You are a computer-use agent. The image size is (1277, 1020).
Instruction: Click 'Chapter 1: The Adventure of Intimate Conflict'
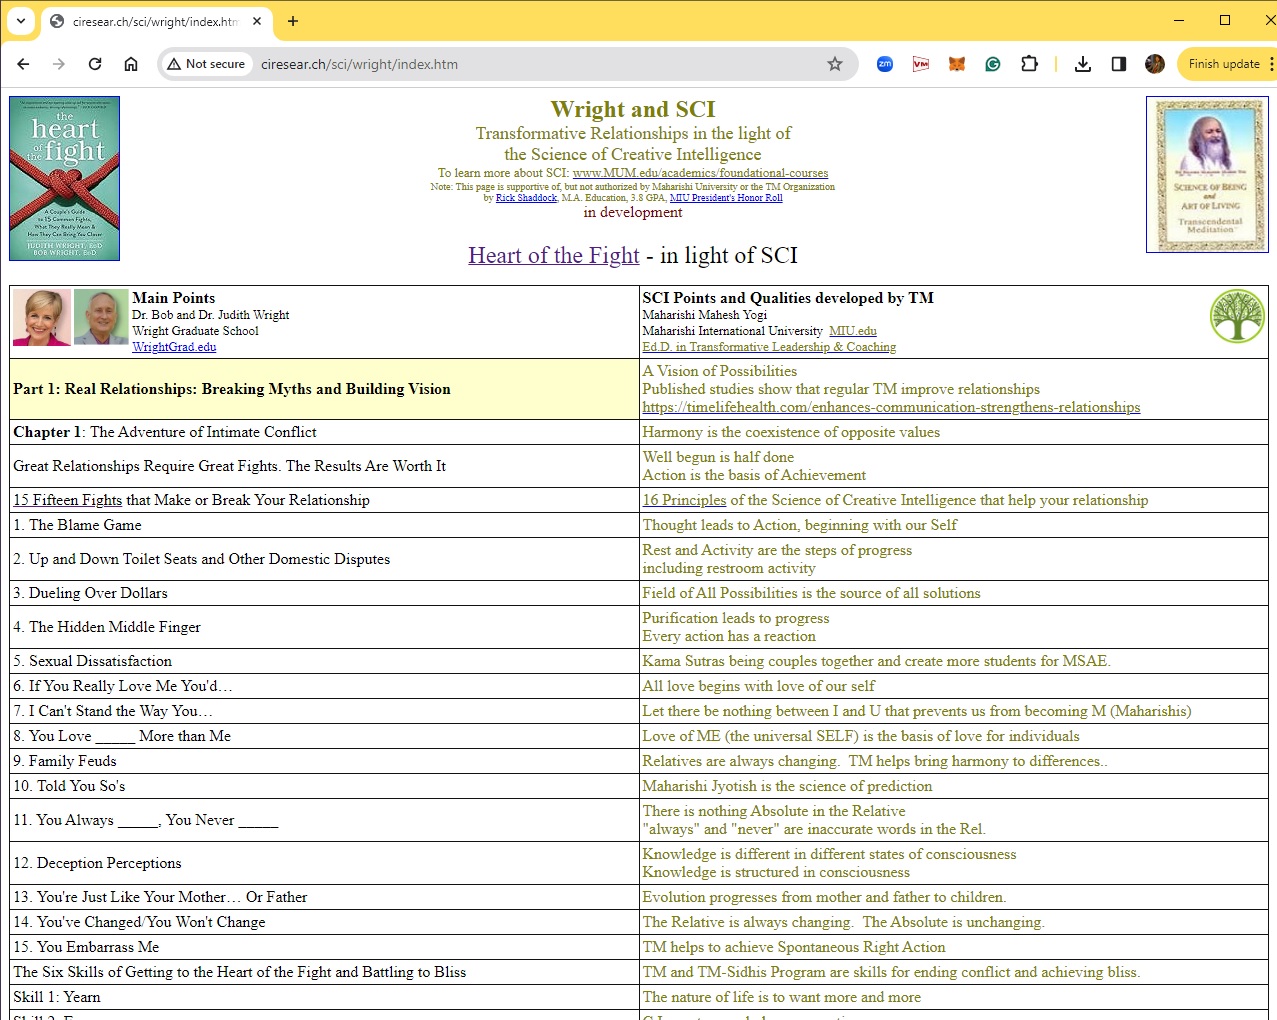click(x=165, y=432)
